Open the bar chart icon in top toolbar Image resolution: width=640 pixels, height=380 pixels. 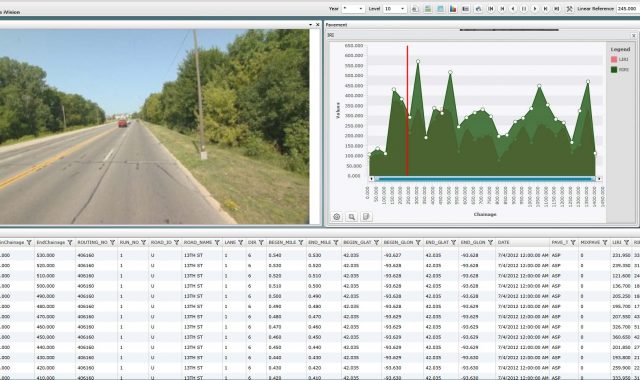point(453,9)
